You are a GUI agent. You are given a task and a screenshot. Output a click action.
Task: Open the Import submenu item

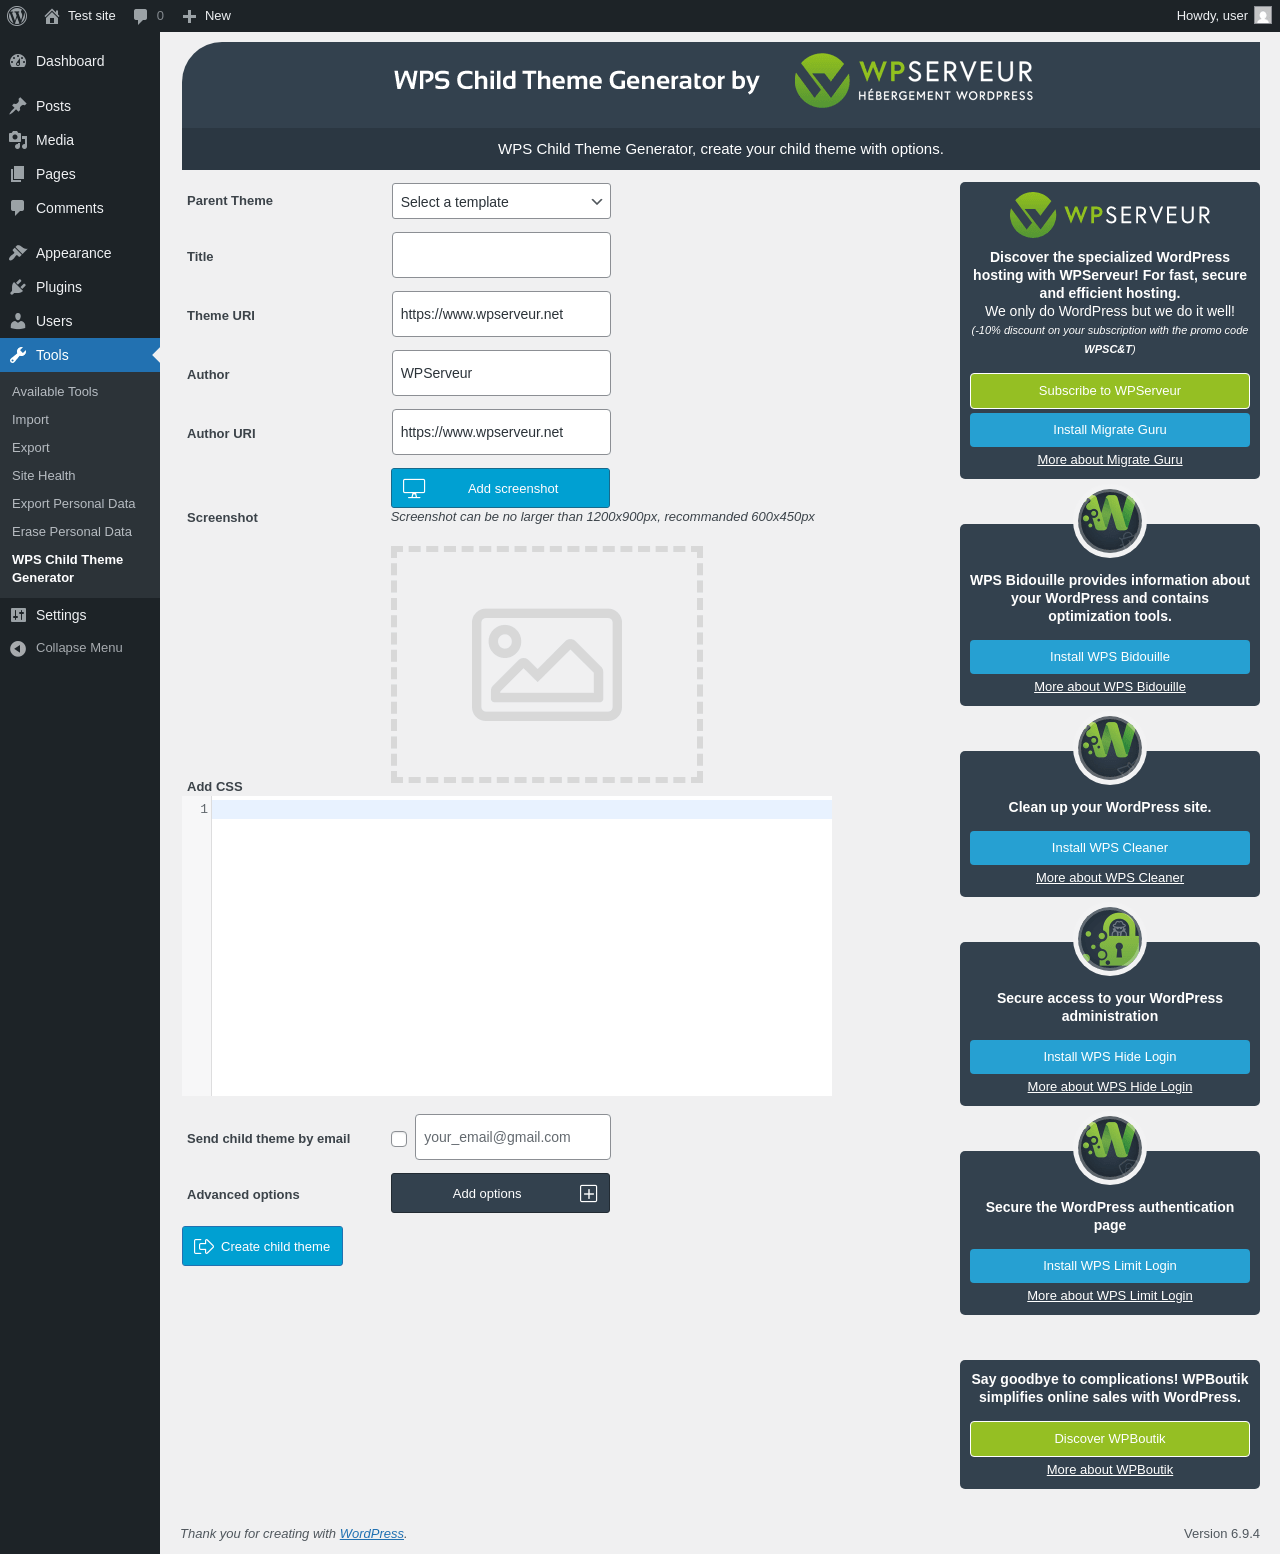pyautogui.click(x=30, y=420)
